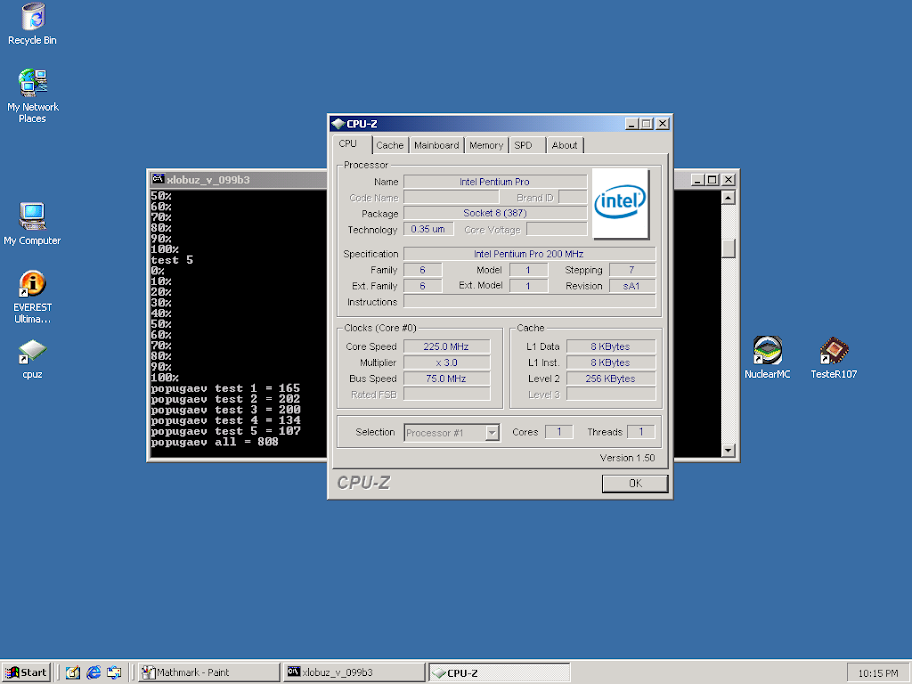This screenshot has height=684, width=912.
Task: Click the Multiplier value x 3.0
Action: [x=447, y=363]
